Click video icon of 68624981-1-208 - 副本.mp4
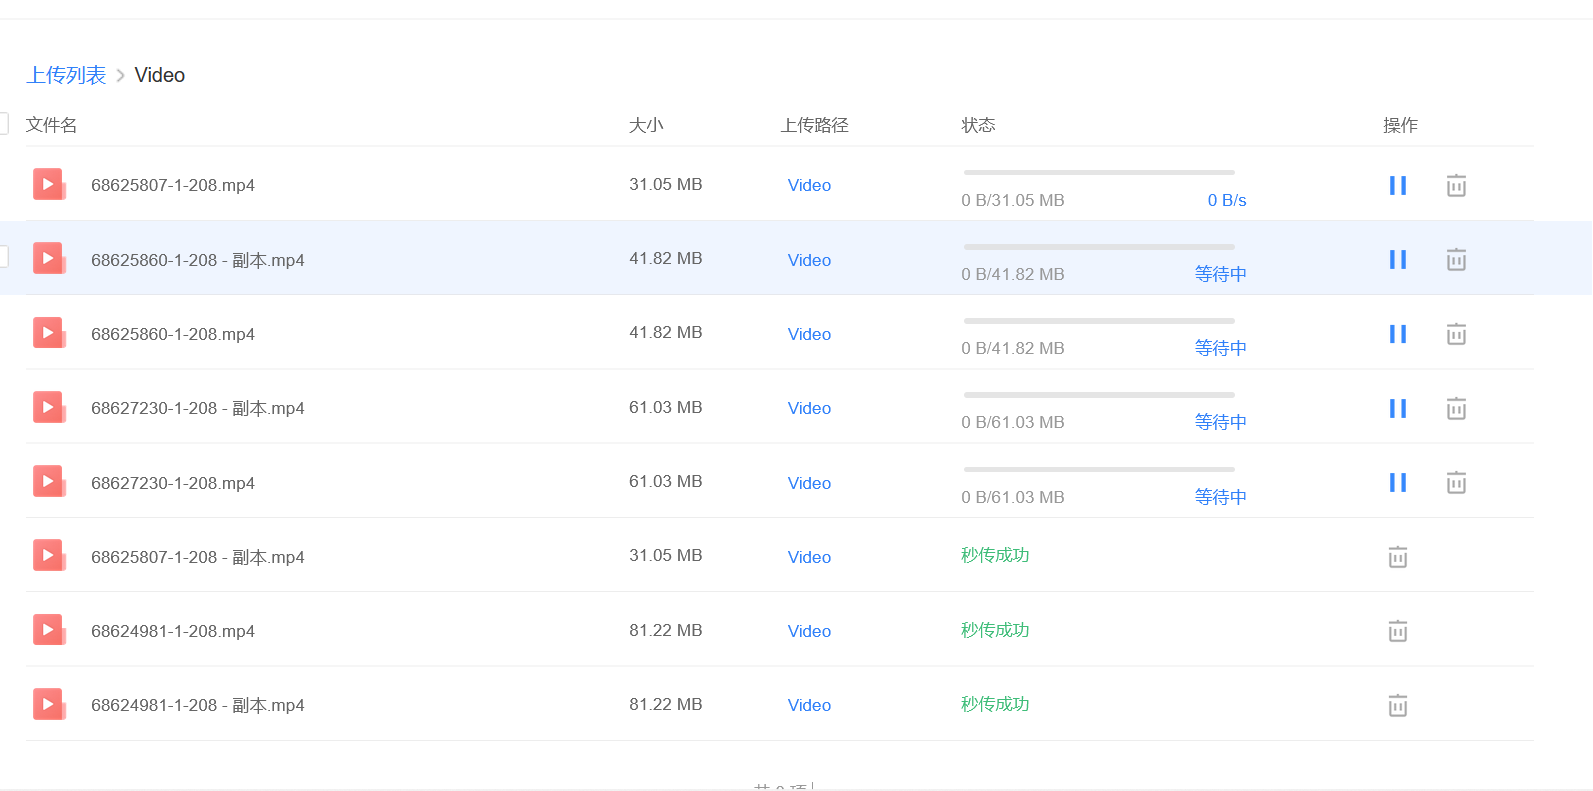1593x791 pixels. point(49,705)
